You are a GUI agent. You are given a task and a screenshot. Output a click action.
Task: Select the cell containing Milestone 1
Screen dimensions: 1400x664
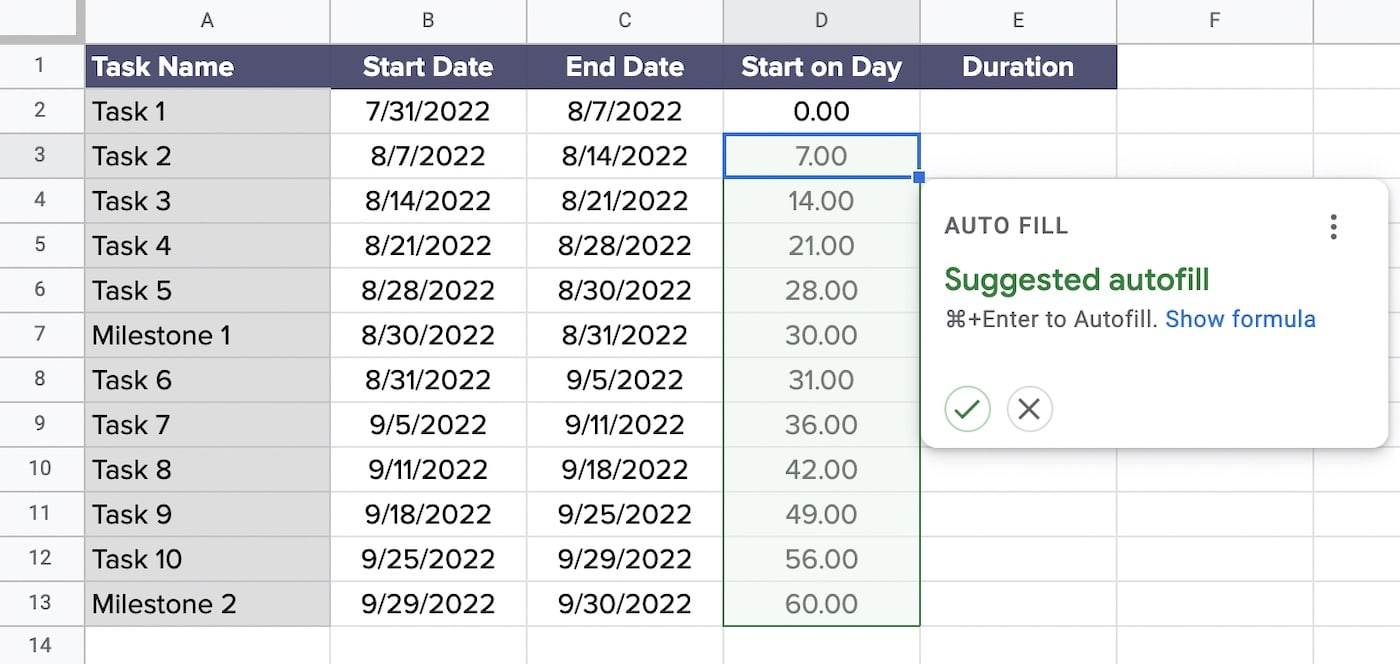tap(160, 335)
